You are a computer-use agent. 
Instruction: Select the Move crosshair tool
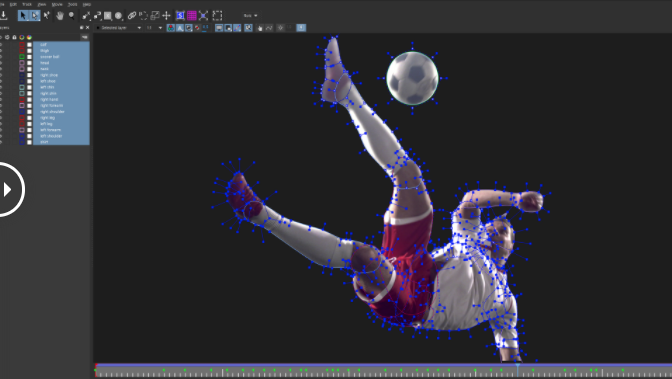coord(166,16)
